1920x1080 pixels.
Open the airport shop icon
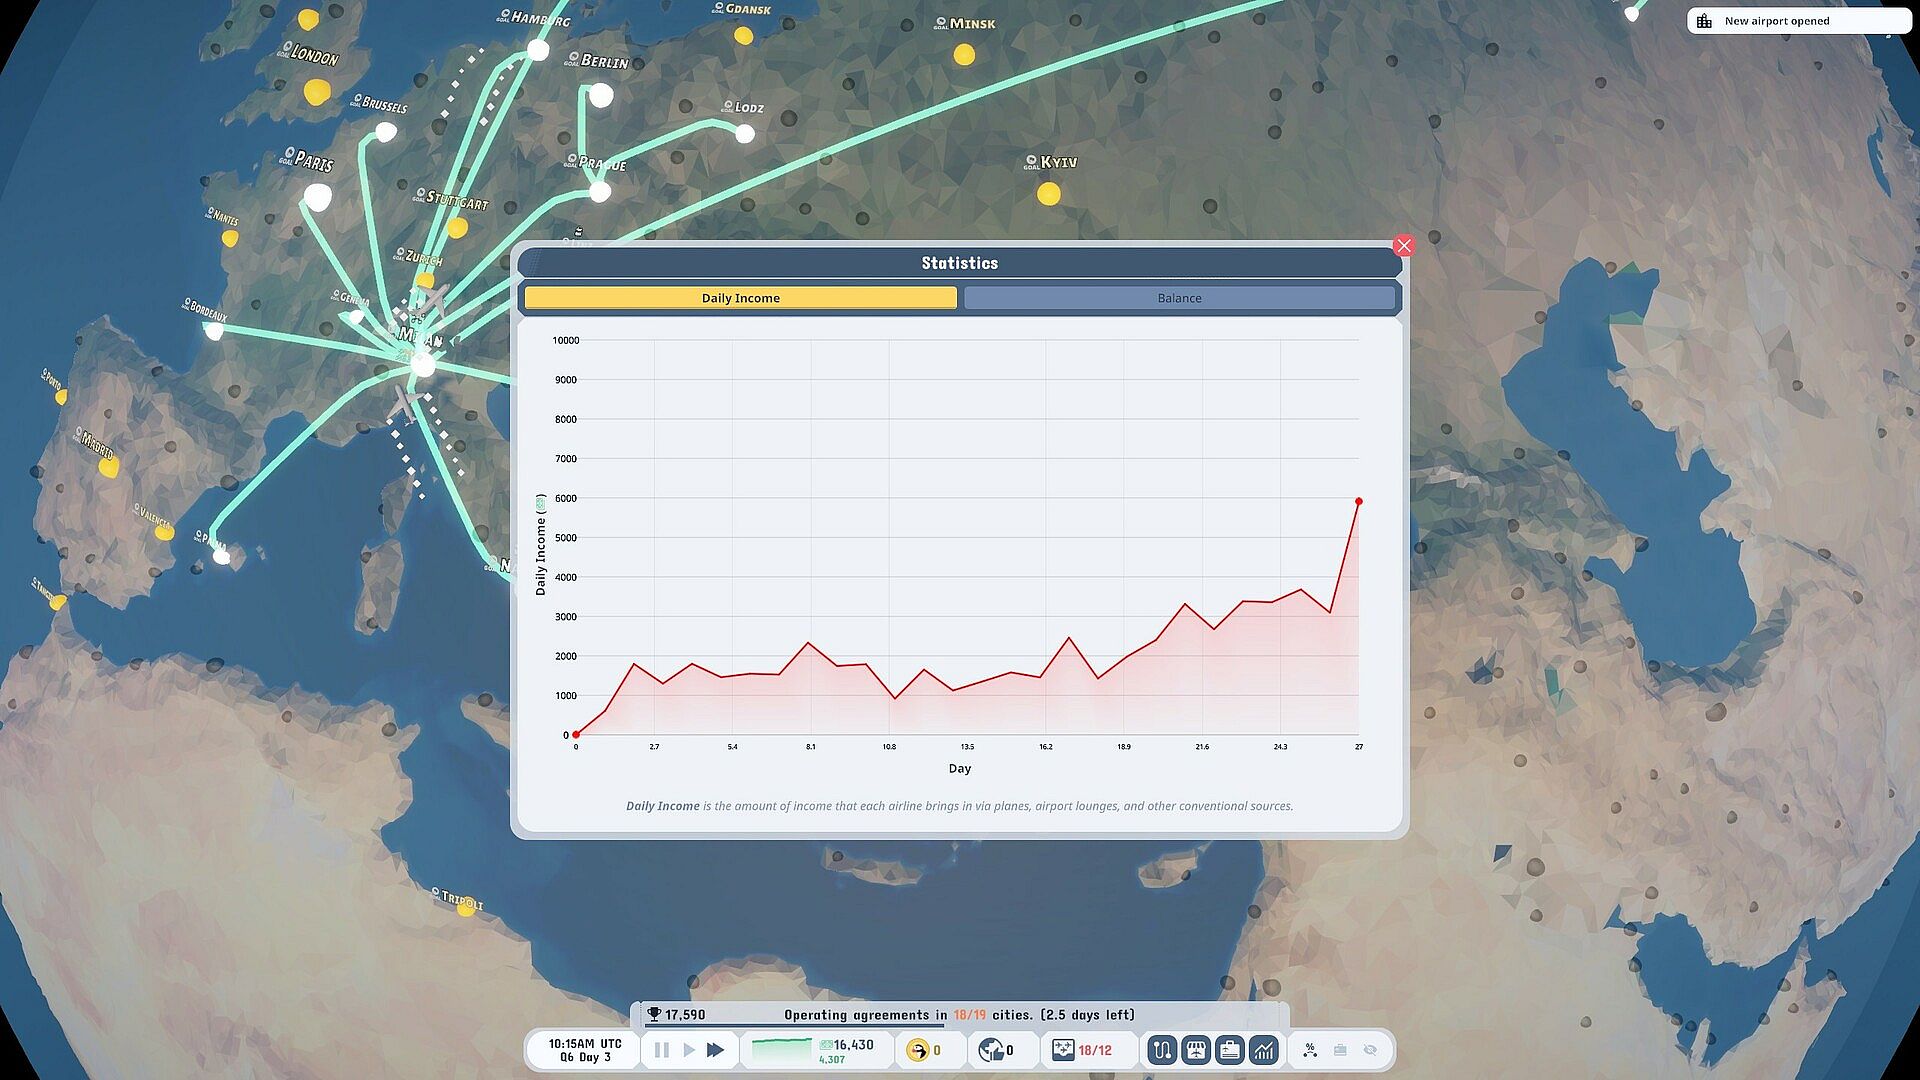click(x=1195, y=1050)
